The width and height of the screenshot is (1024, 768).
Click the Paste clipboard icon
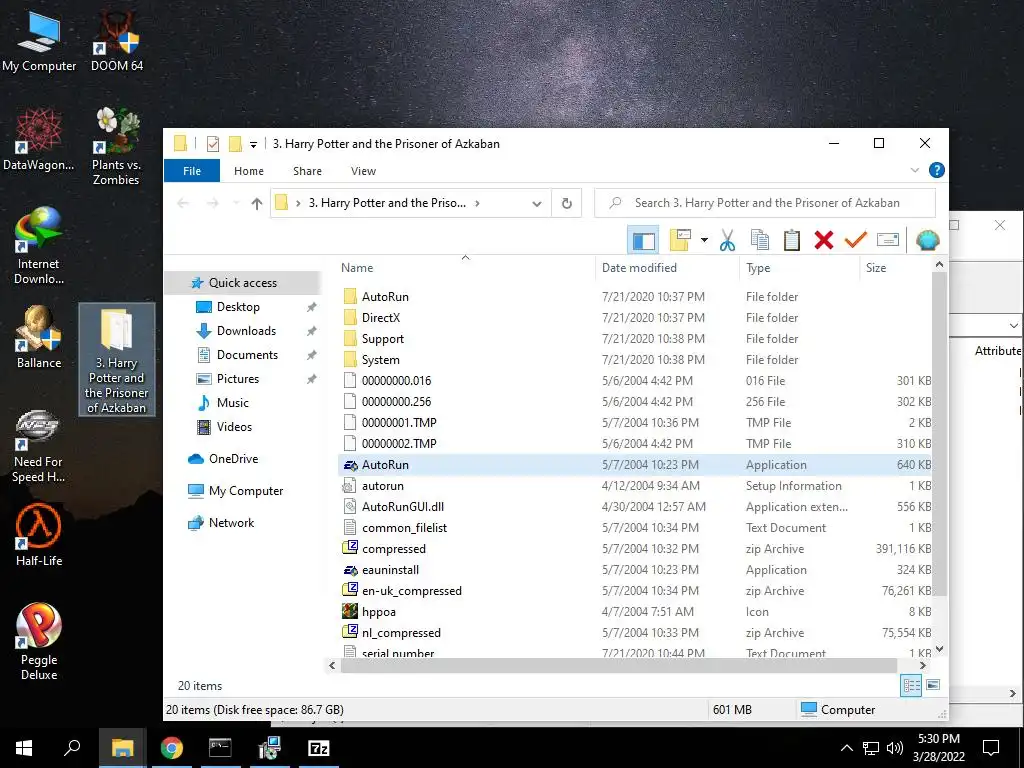tap(792, 240)
